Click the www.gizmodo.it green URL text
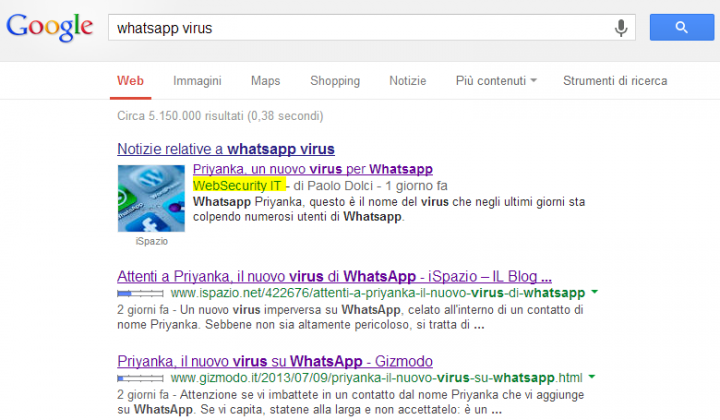The width and height of the screenshot is (720, 420). tap(377, 378)
